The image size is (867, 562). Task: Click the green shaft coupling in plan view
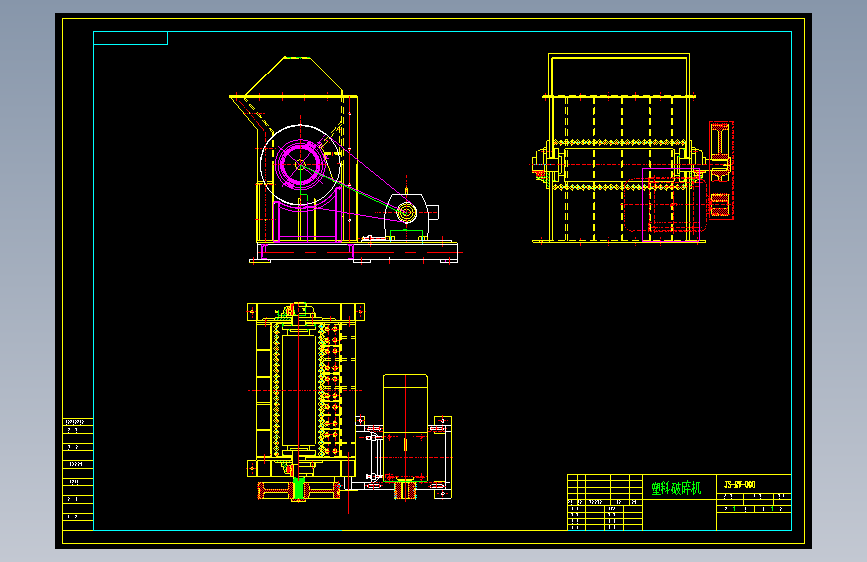click(x=299, y=489)
